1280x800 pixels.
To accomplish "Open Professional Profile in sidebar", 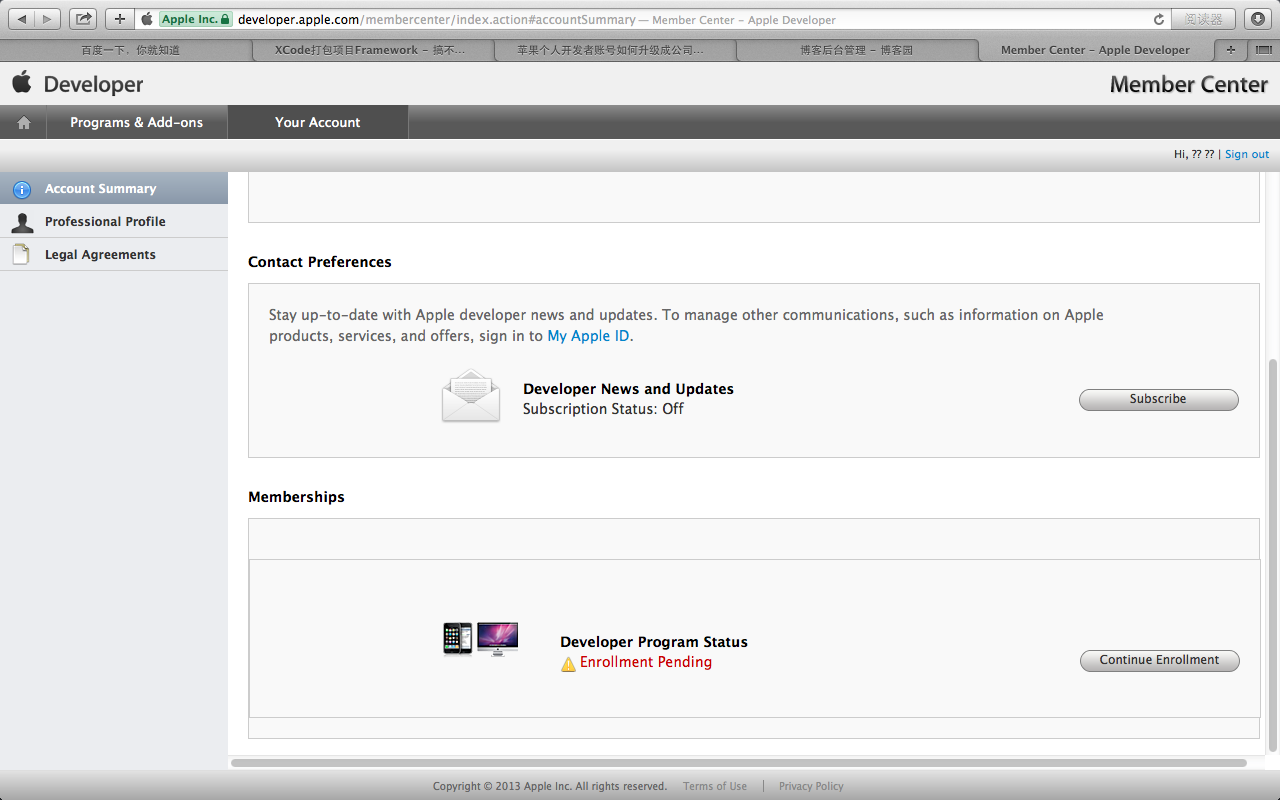I will [x=114, y=221].
